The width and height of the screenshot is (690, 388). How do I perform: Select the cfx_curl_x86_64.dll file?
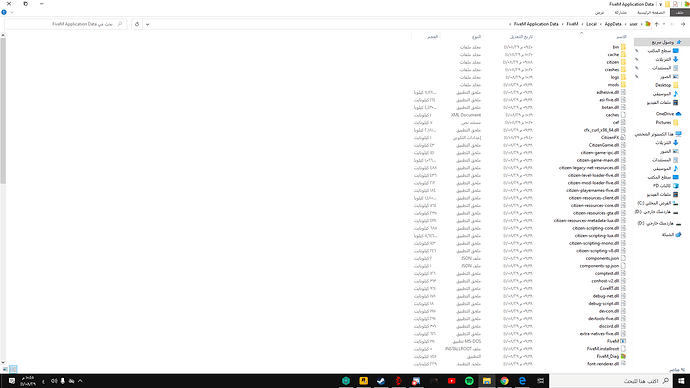coord(605,130)
